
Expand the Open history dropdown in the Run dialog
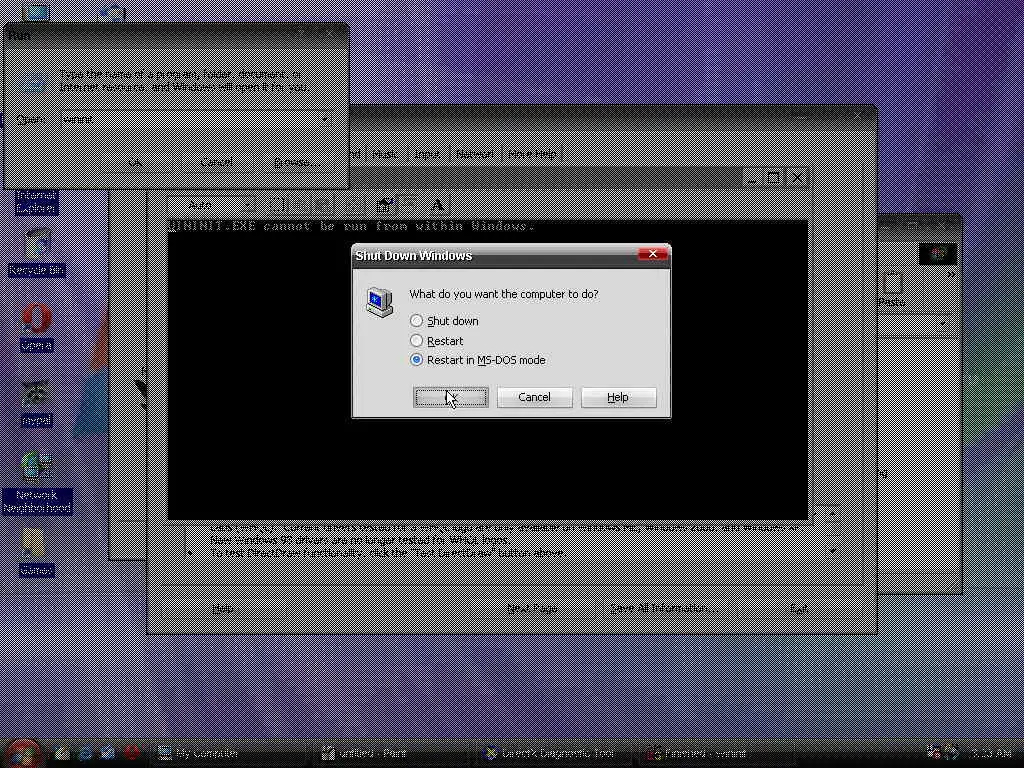324,120
